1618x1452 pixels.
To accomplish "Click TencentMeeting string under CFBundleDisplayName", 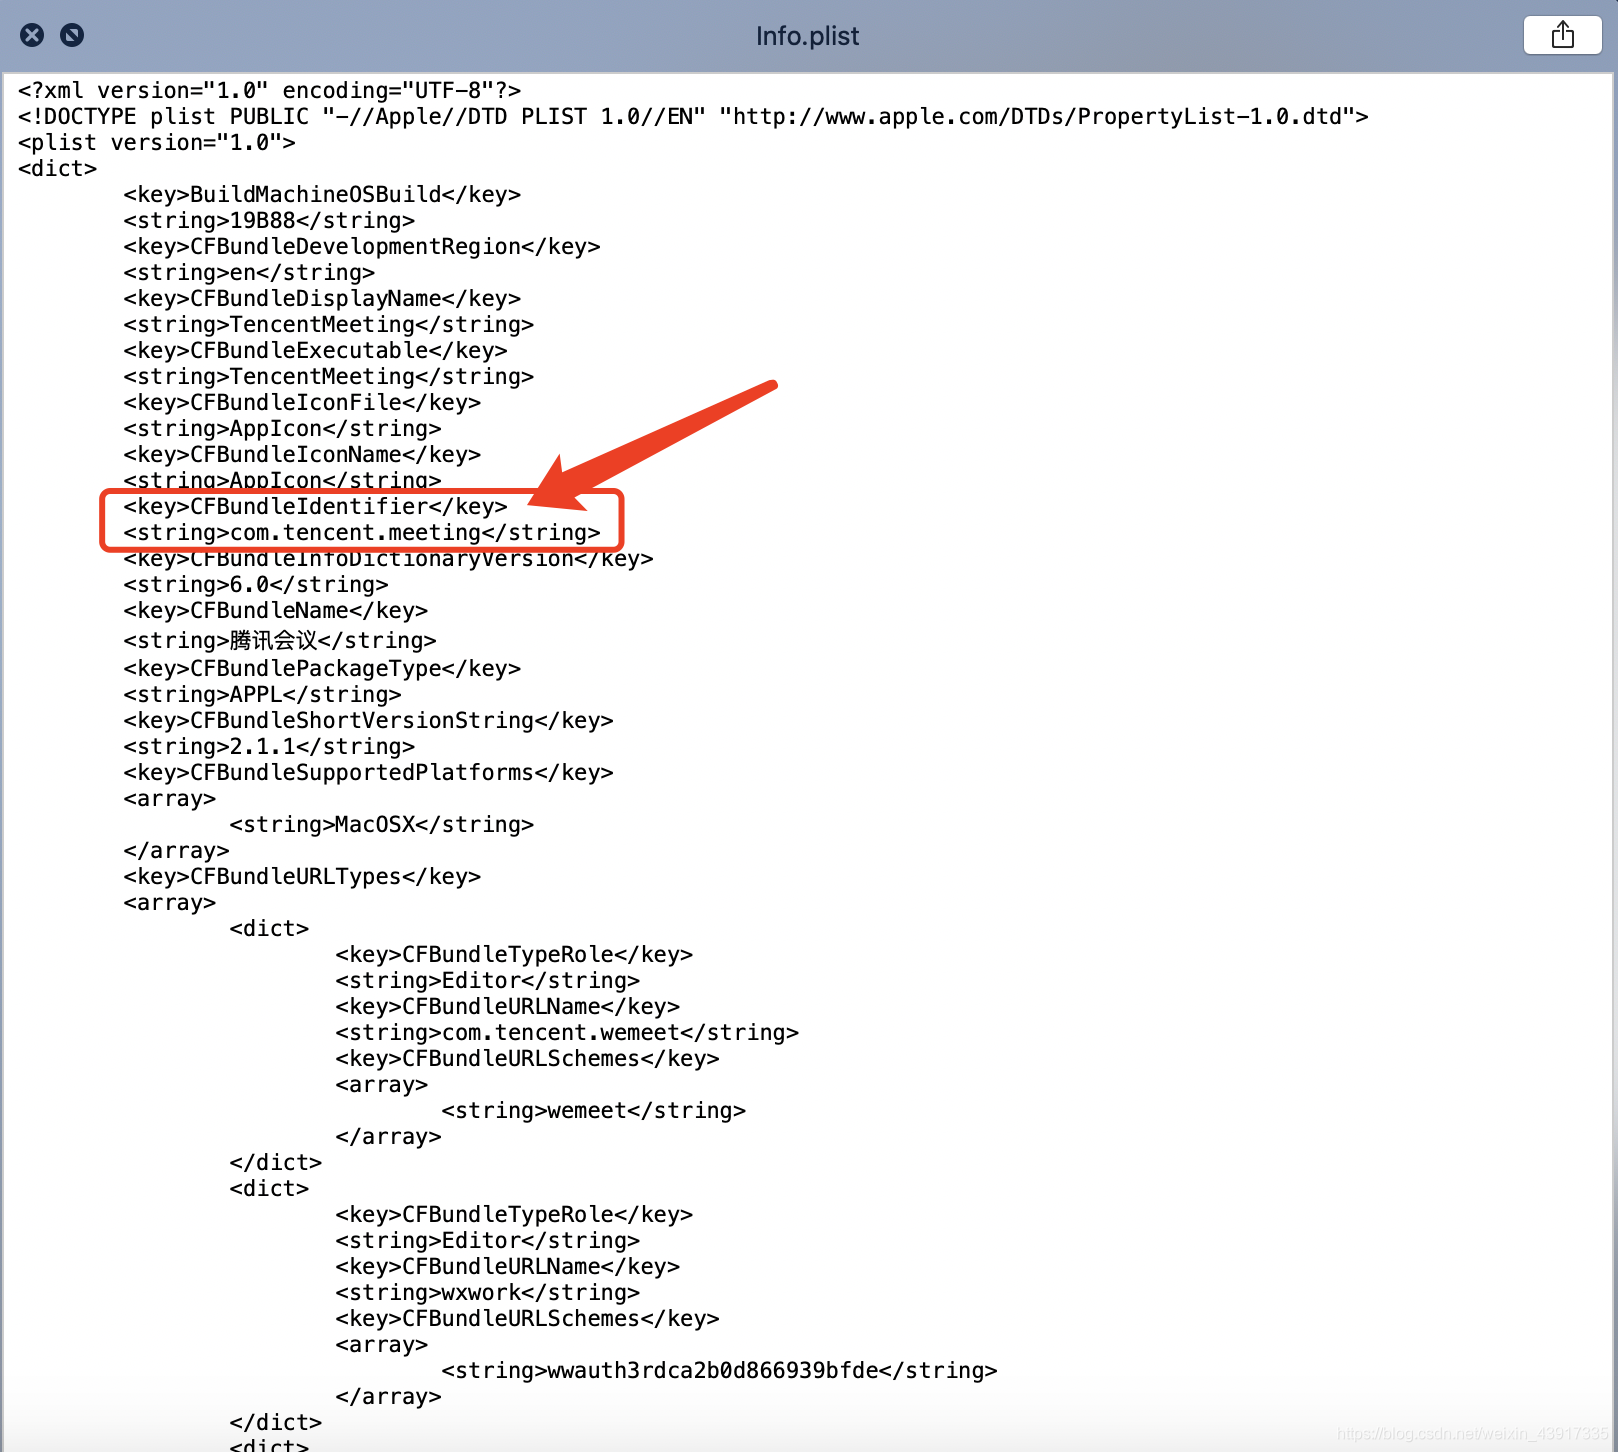I will tap(329, 324).
